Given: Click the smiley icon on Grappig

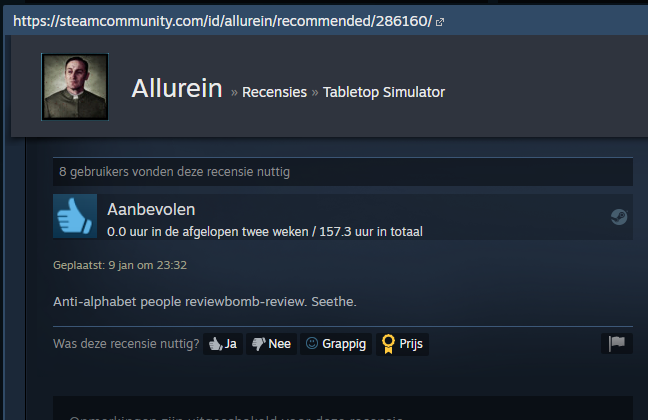Looking at the screenshot, I should (x=312, y=343).
